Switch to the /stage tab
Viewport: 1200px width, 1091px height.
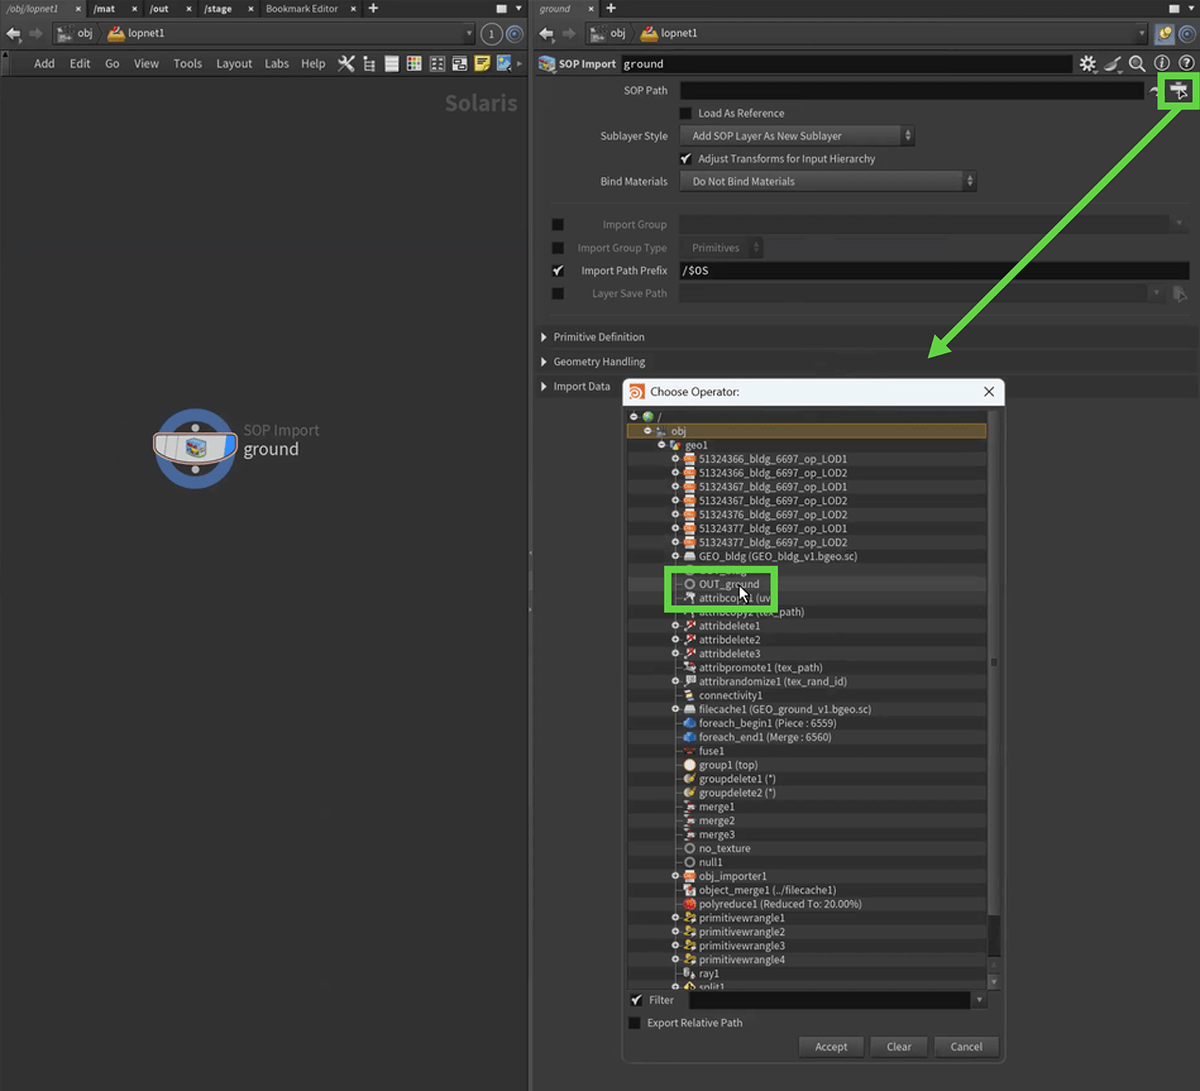(218, 9)
